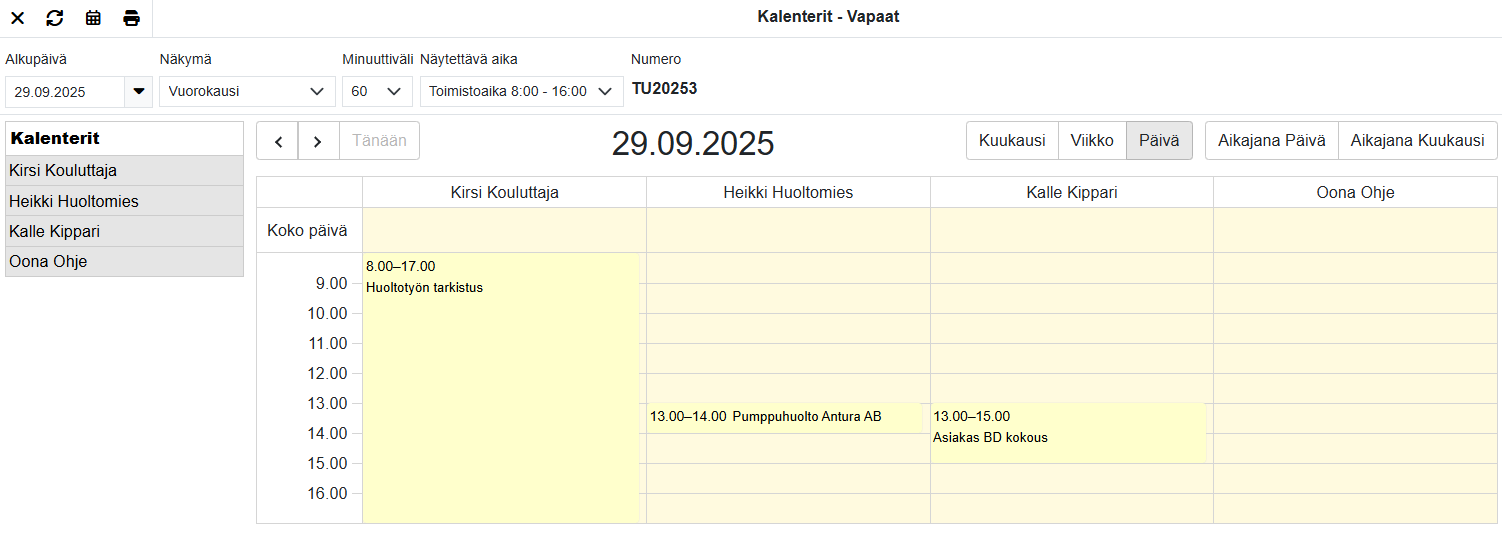Click the calendar icon in top toolbar
This screenshot has height=533, width=1502.
click(93, 18)
